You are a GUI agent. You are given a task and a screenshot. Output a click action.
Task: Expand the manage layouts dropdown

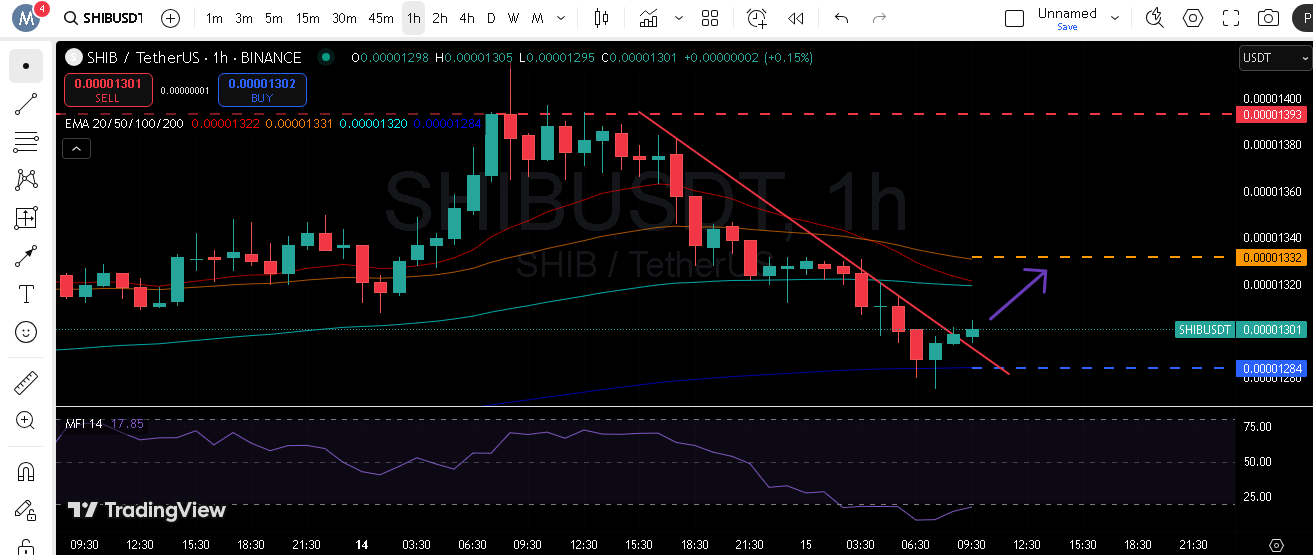(x=1116, y=18)
